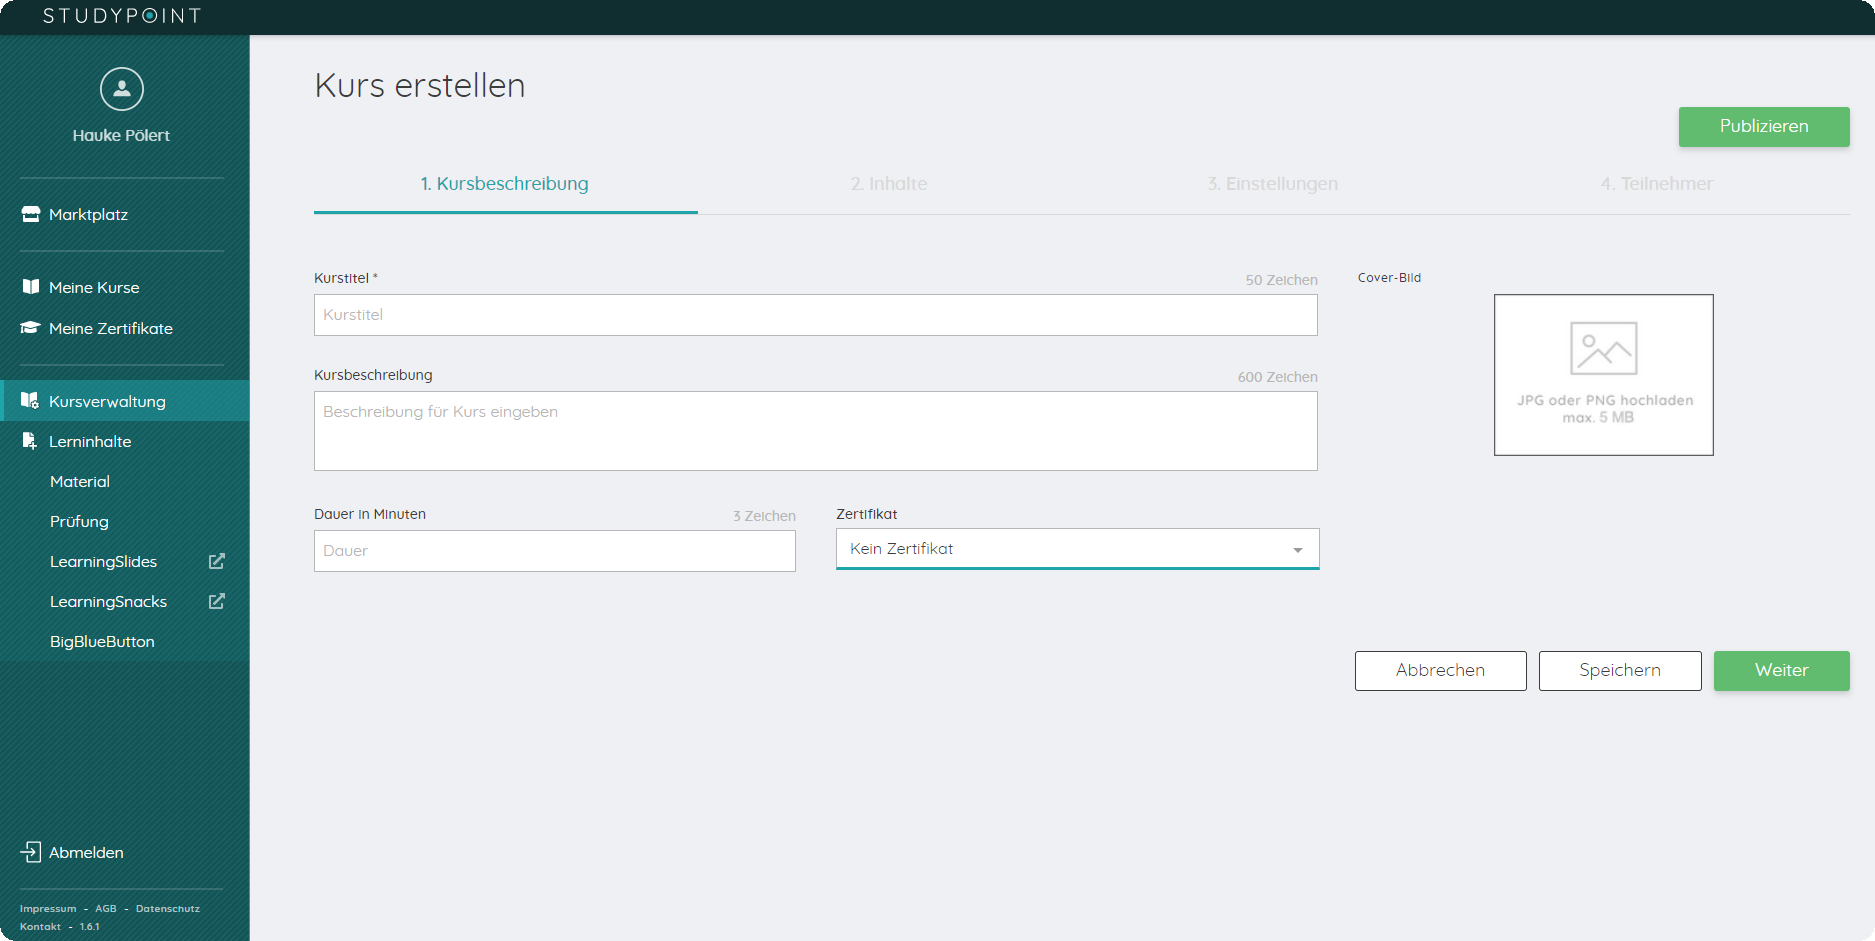The image size is (1875, 941).
Task: Click the external link icon beside LearningSlides
Action: pos(216,561)
